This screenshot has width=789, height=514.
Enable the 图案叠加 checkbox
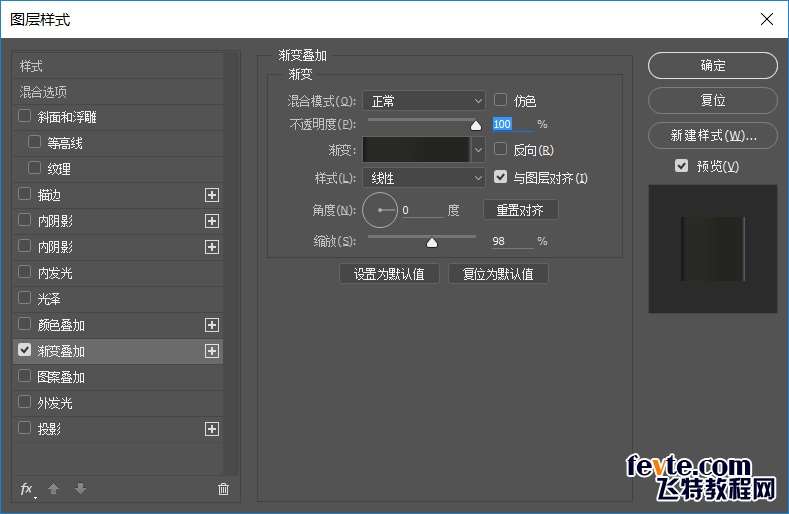(x=24, y=376)
